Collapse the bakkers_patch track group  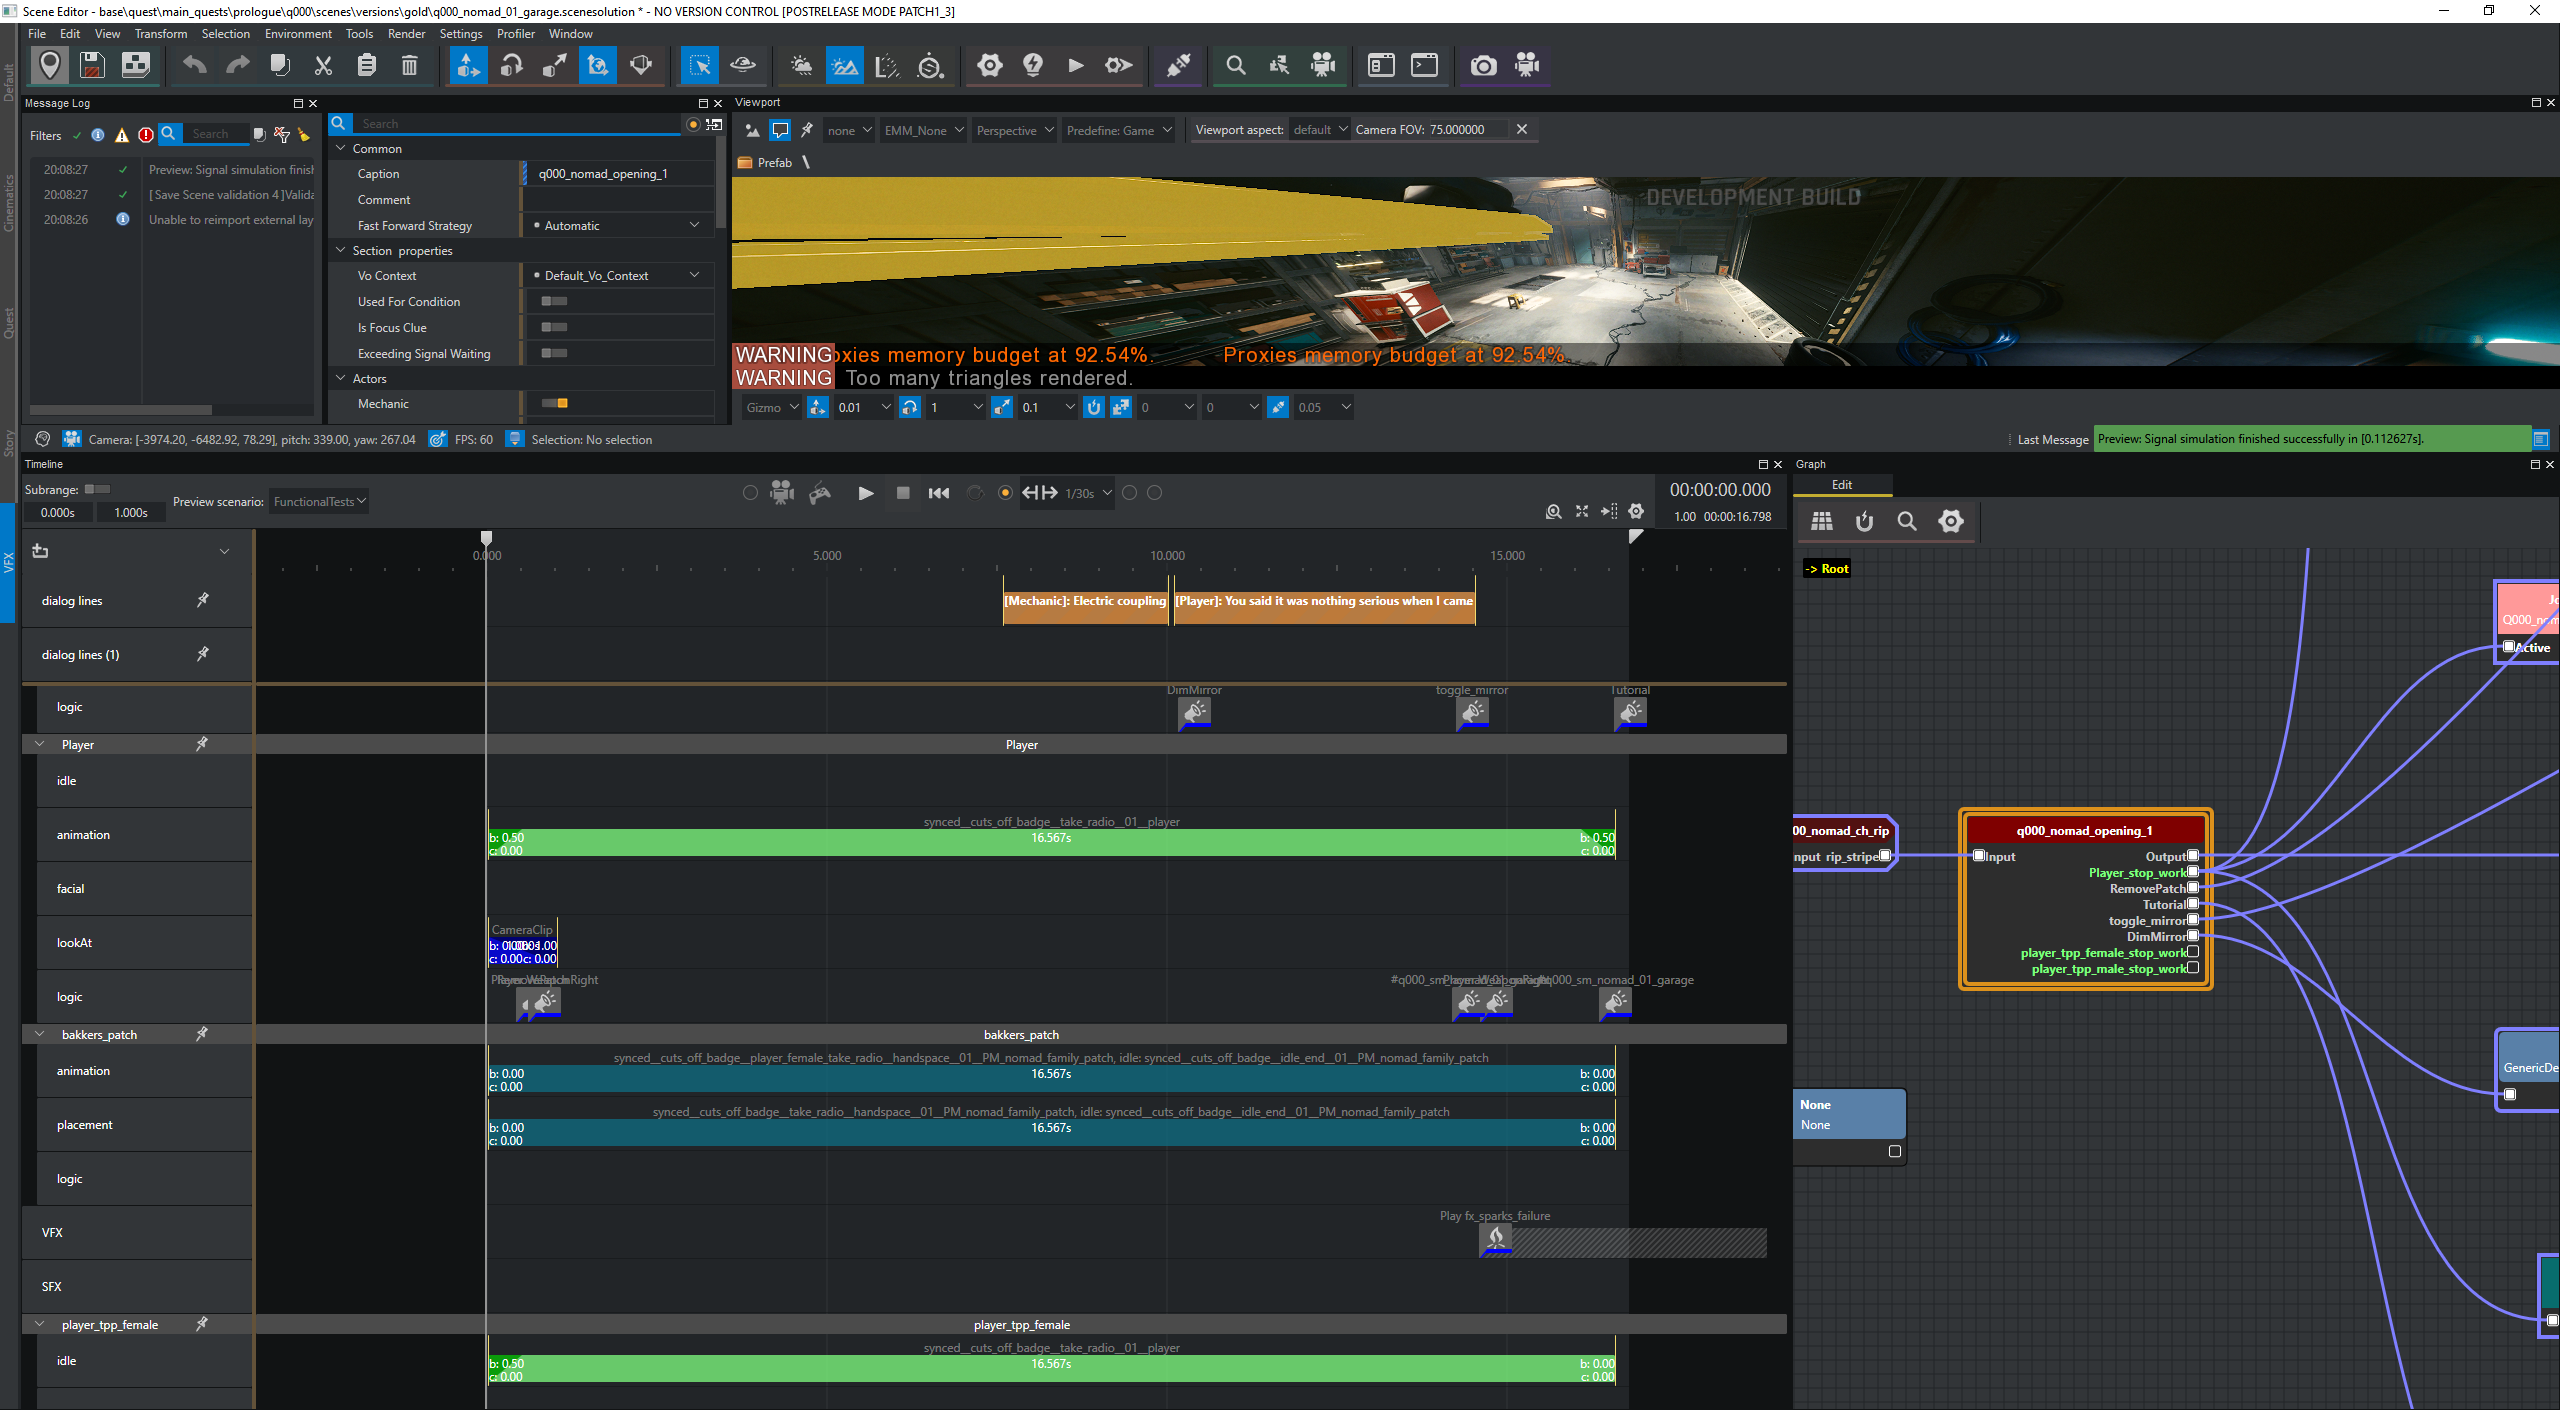pos(40,1034)
